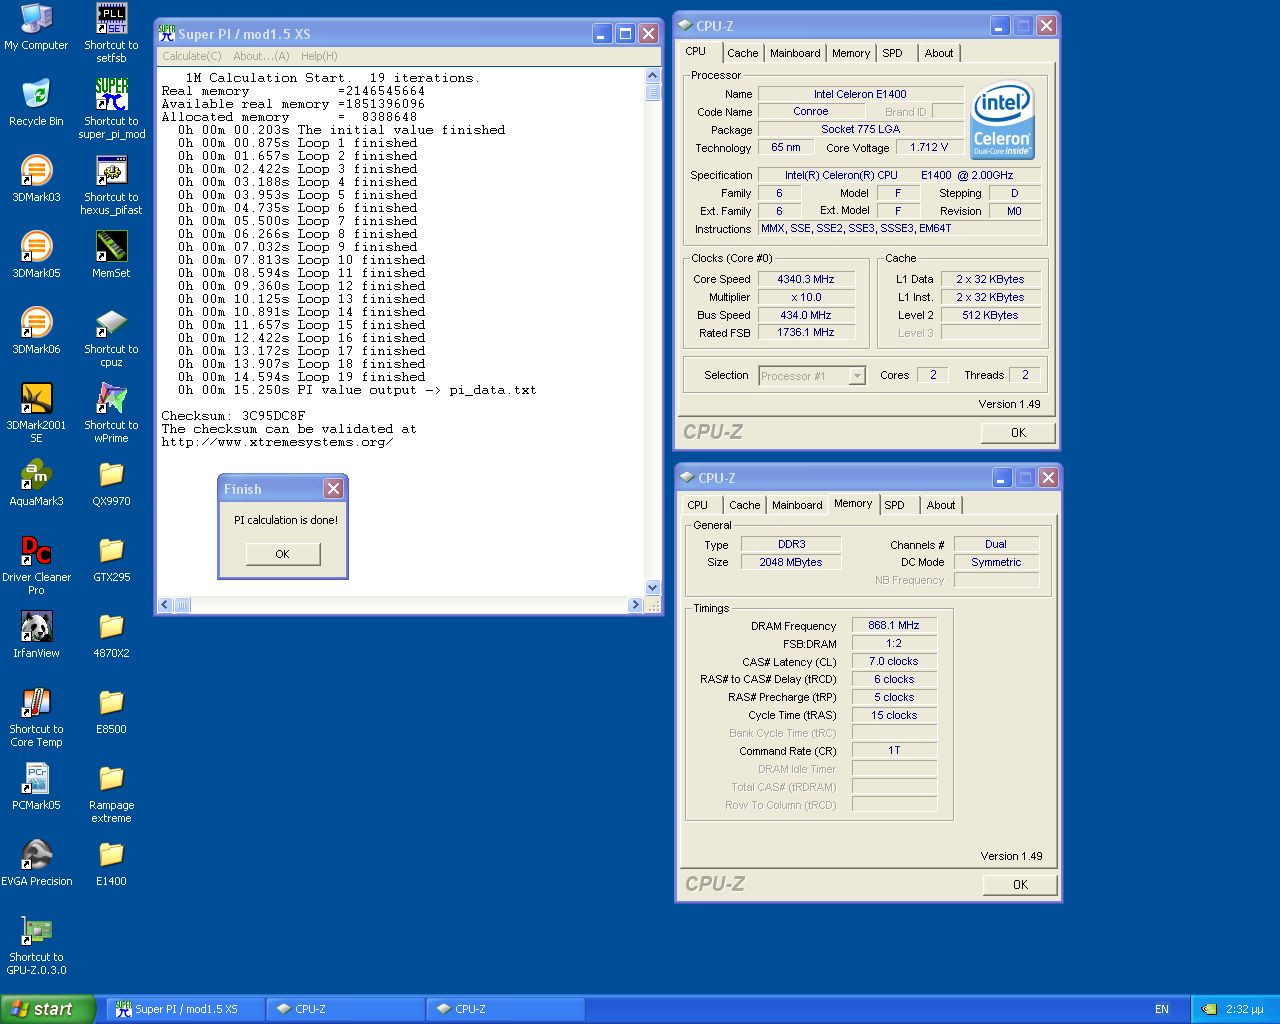Click OK in the top CPU-Z window

(1018, 433)
